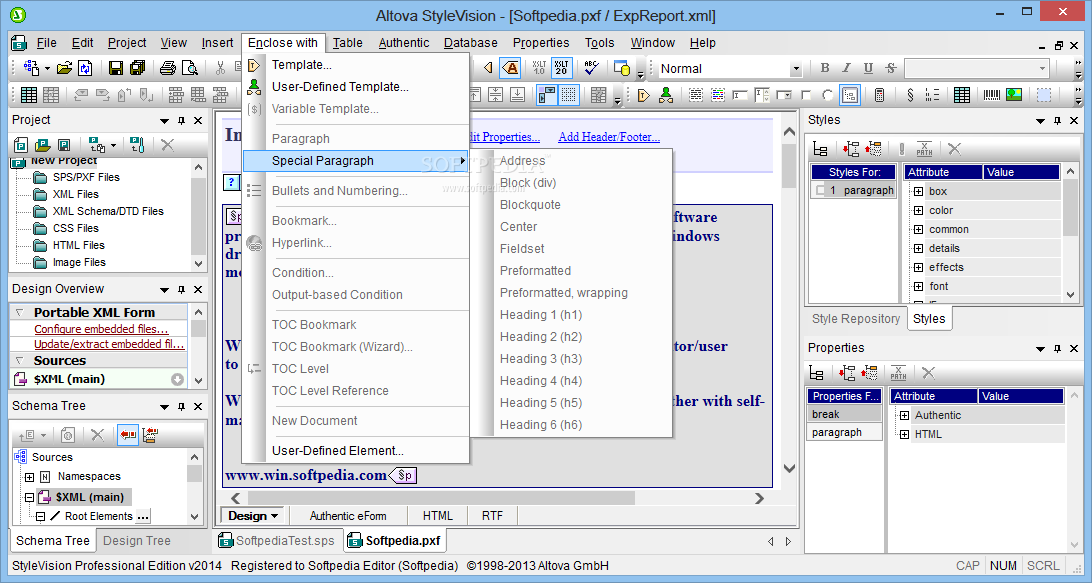1092x583 pixels.
Task: Insert a user-defined template icon in toolbar
Action: pyautogui.click(x=666, y=95)
